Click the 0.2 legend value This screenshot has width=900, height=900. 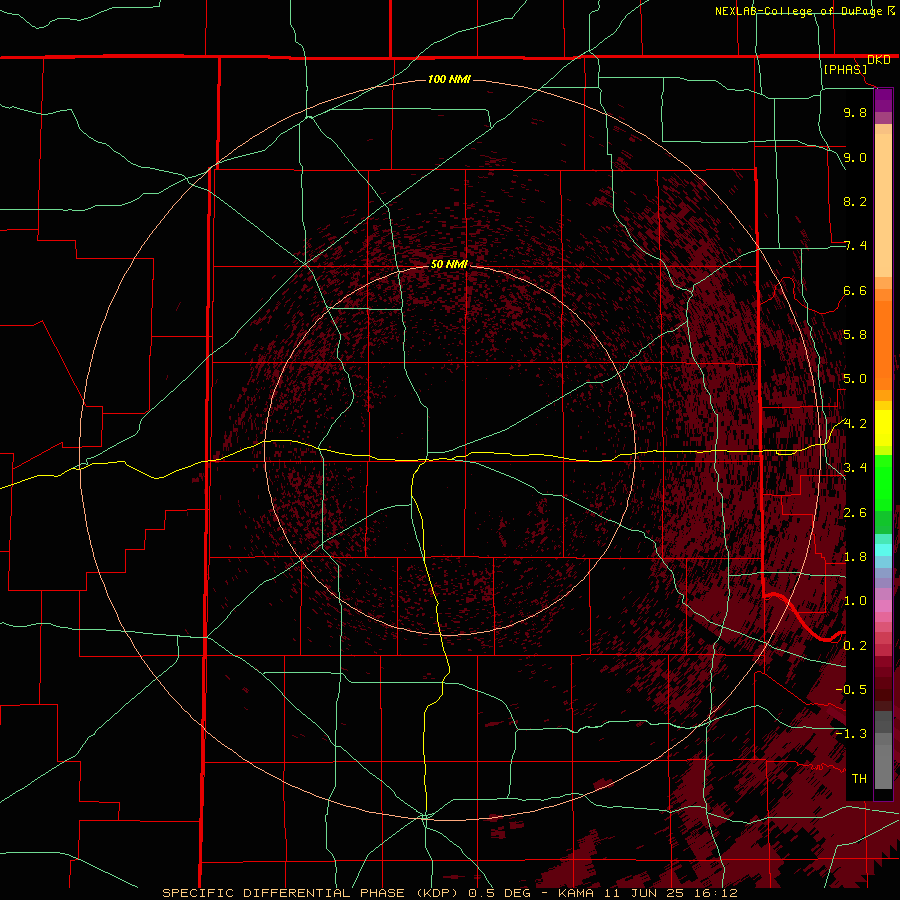coord(855,646)
